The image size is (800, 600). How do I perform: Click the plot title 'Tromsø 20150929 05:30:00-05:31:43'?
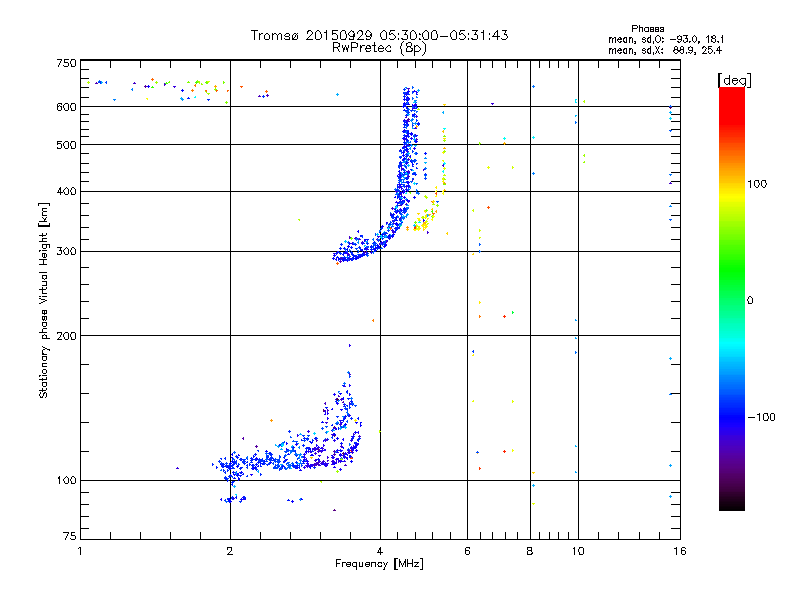click(x=379, y=35)
